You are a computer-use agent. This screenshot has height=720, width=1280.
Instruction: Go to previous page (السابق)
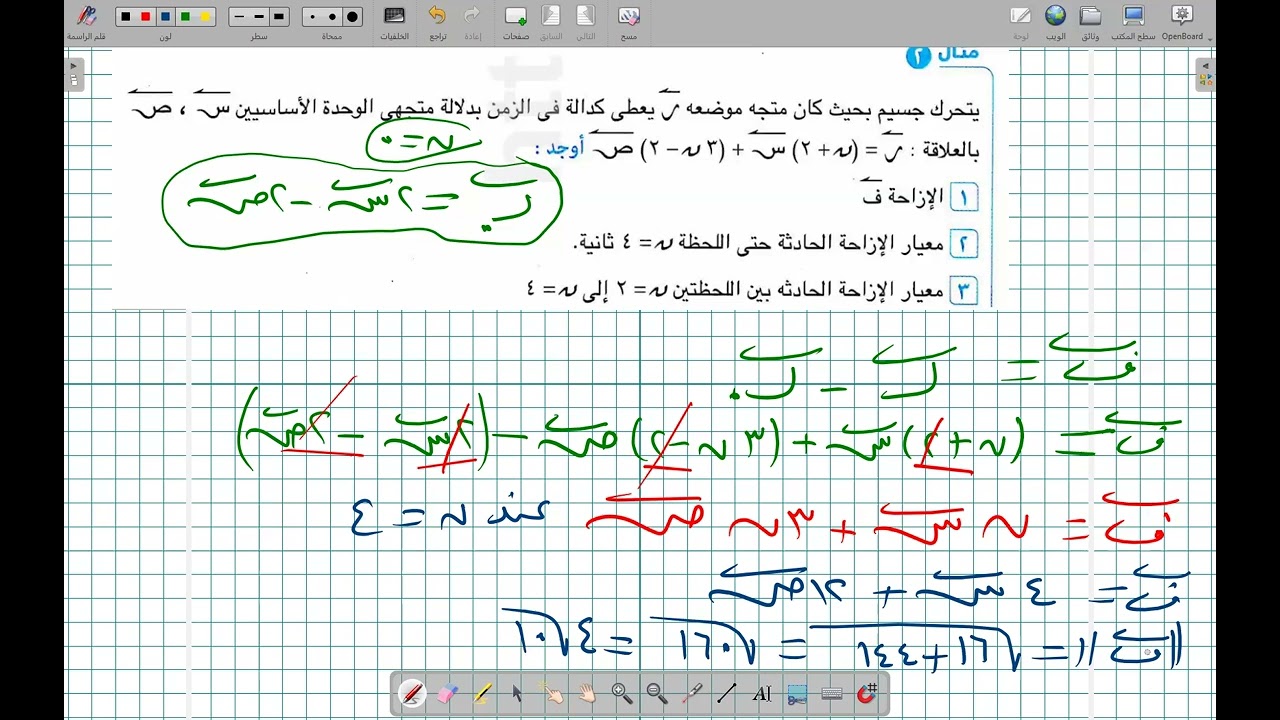551,22
